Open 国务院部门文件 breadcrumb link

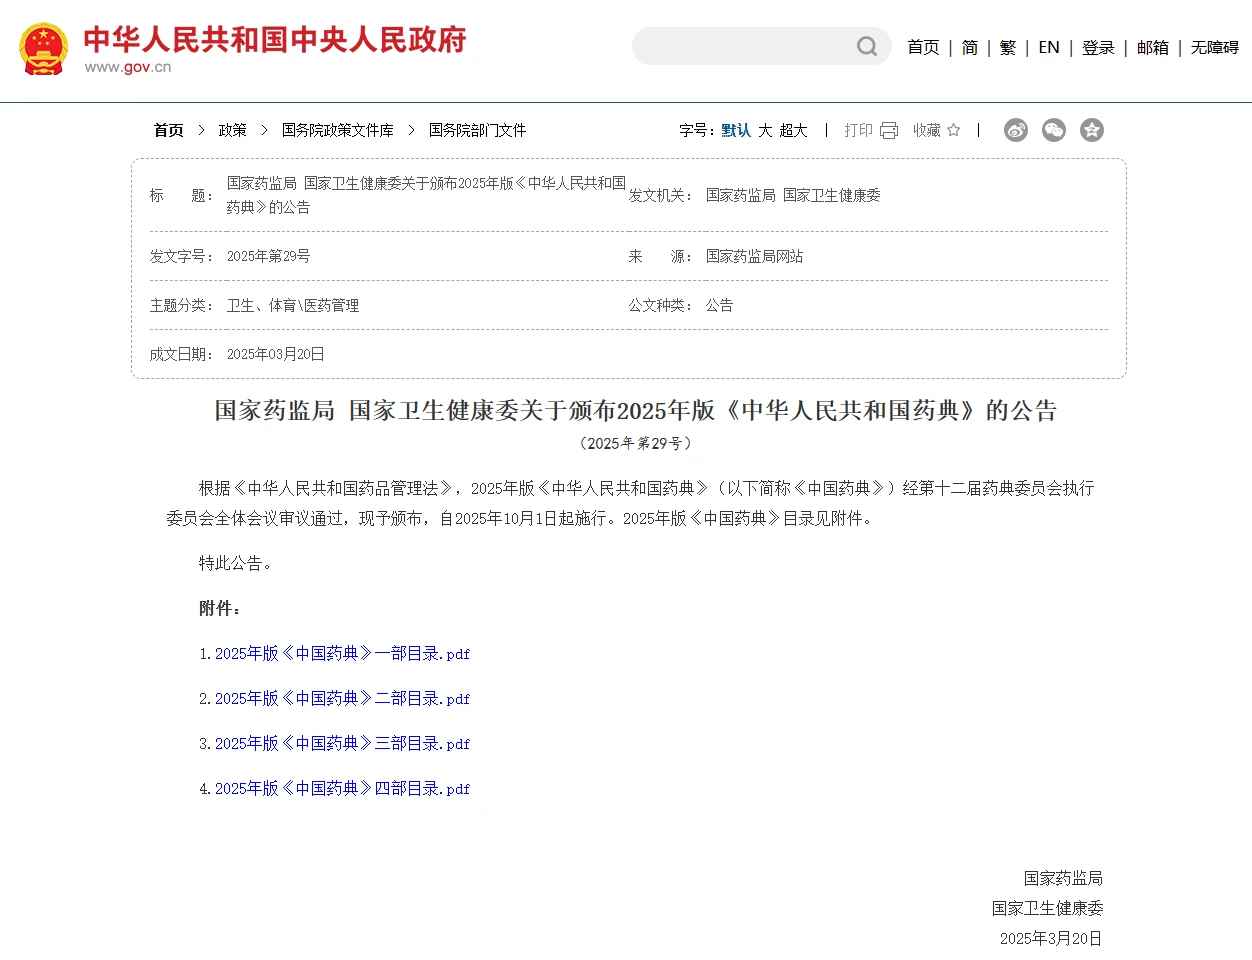coord(477,130)
